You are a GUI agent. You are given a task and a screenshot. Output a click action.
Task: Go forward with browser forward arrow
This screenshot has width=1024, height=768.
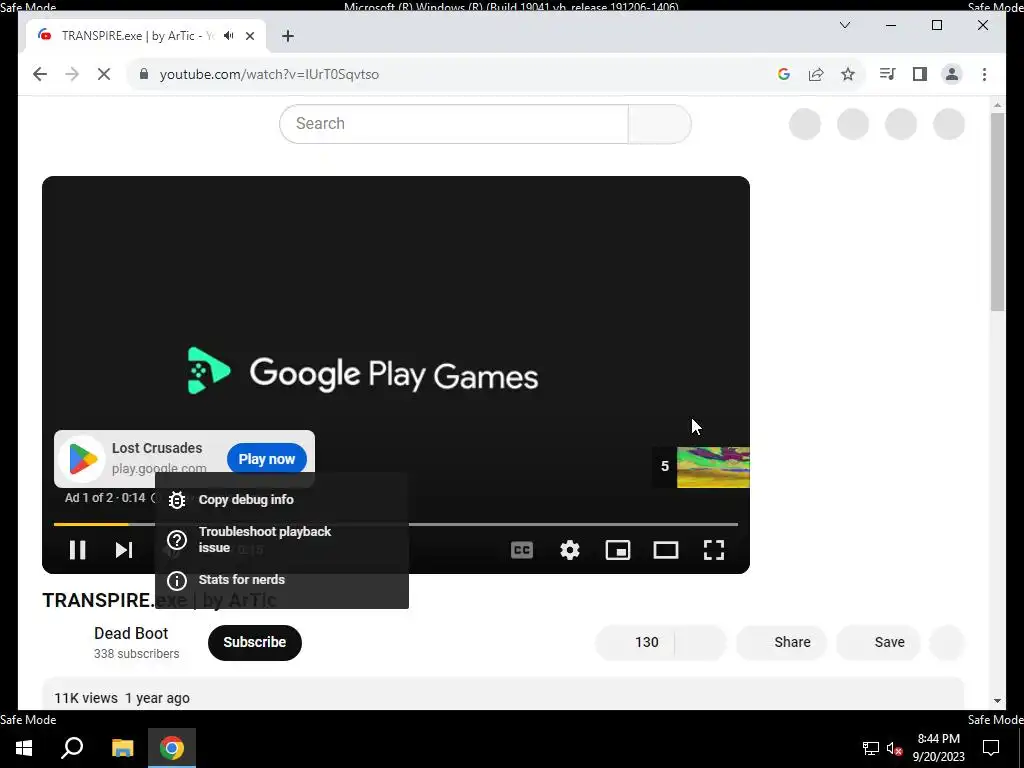pos(72,74)
